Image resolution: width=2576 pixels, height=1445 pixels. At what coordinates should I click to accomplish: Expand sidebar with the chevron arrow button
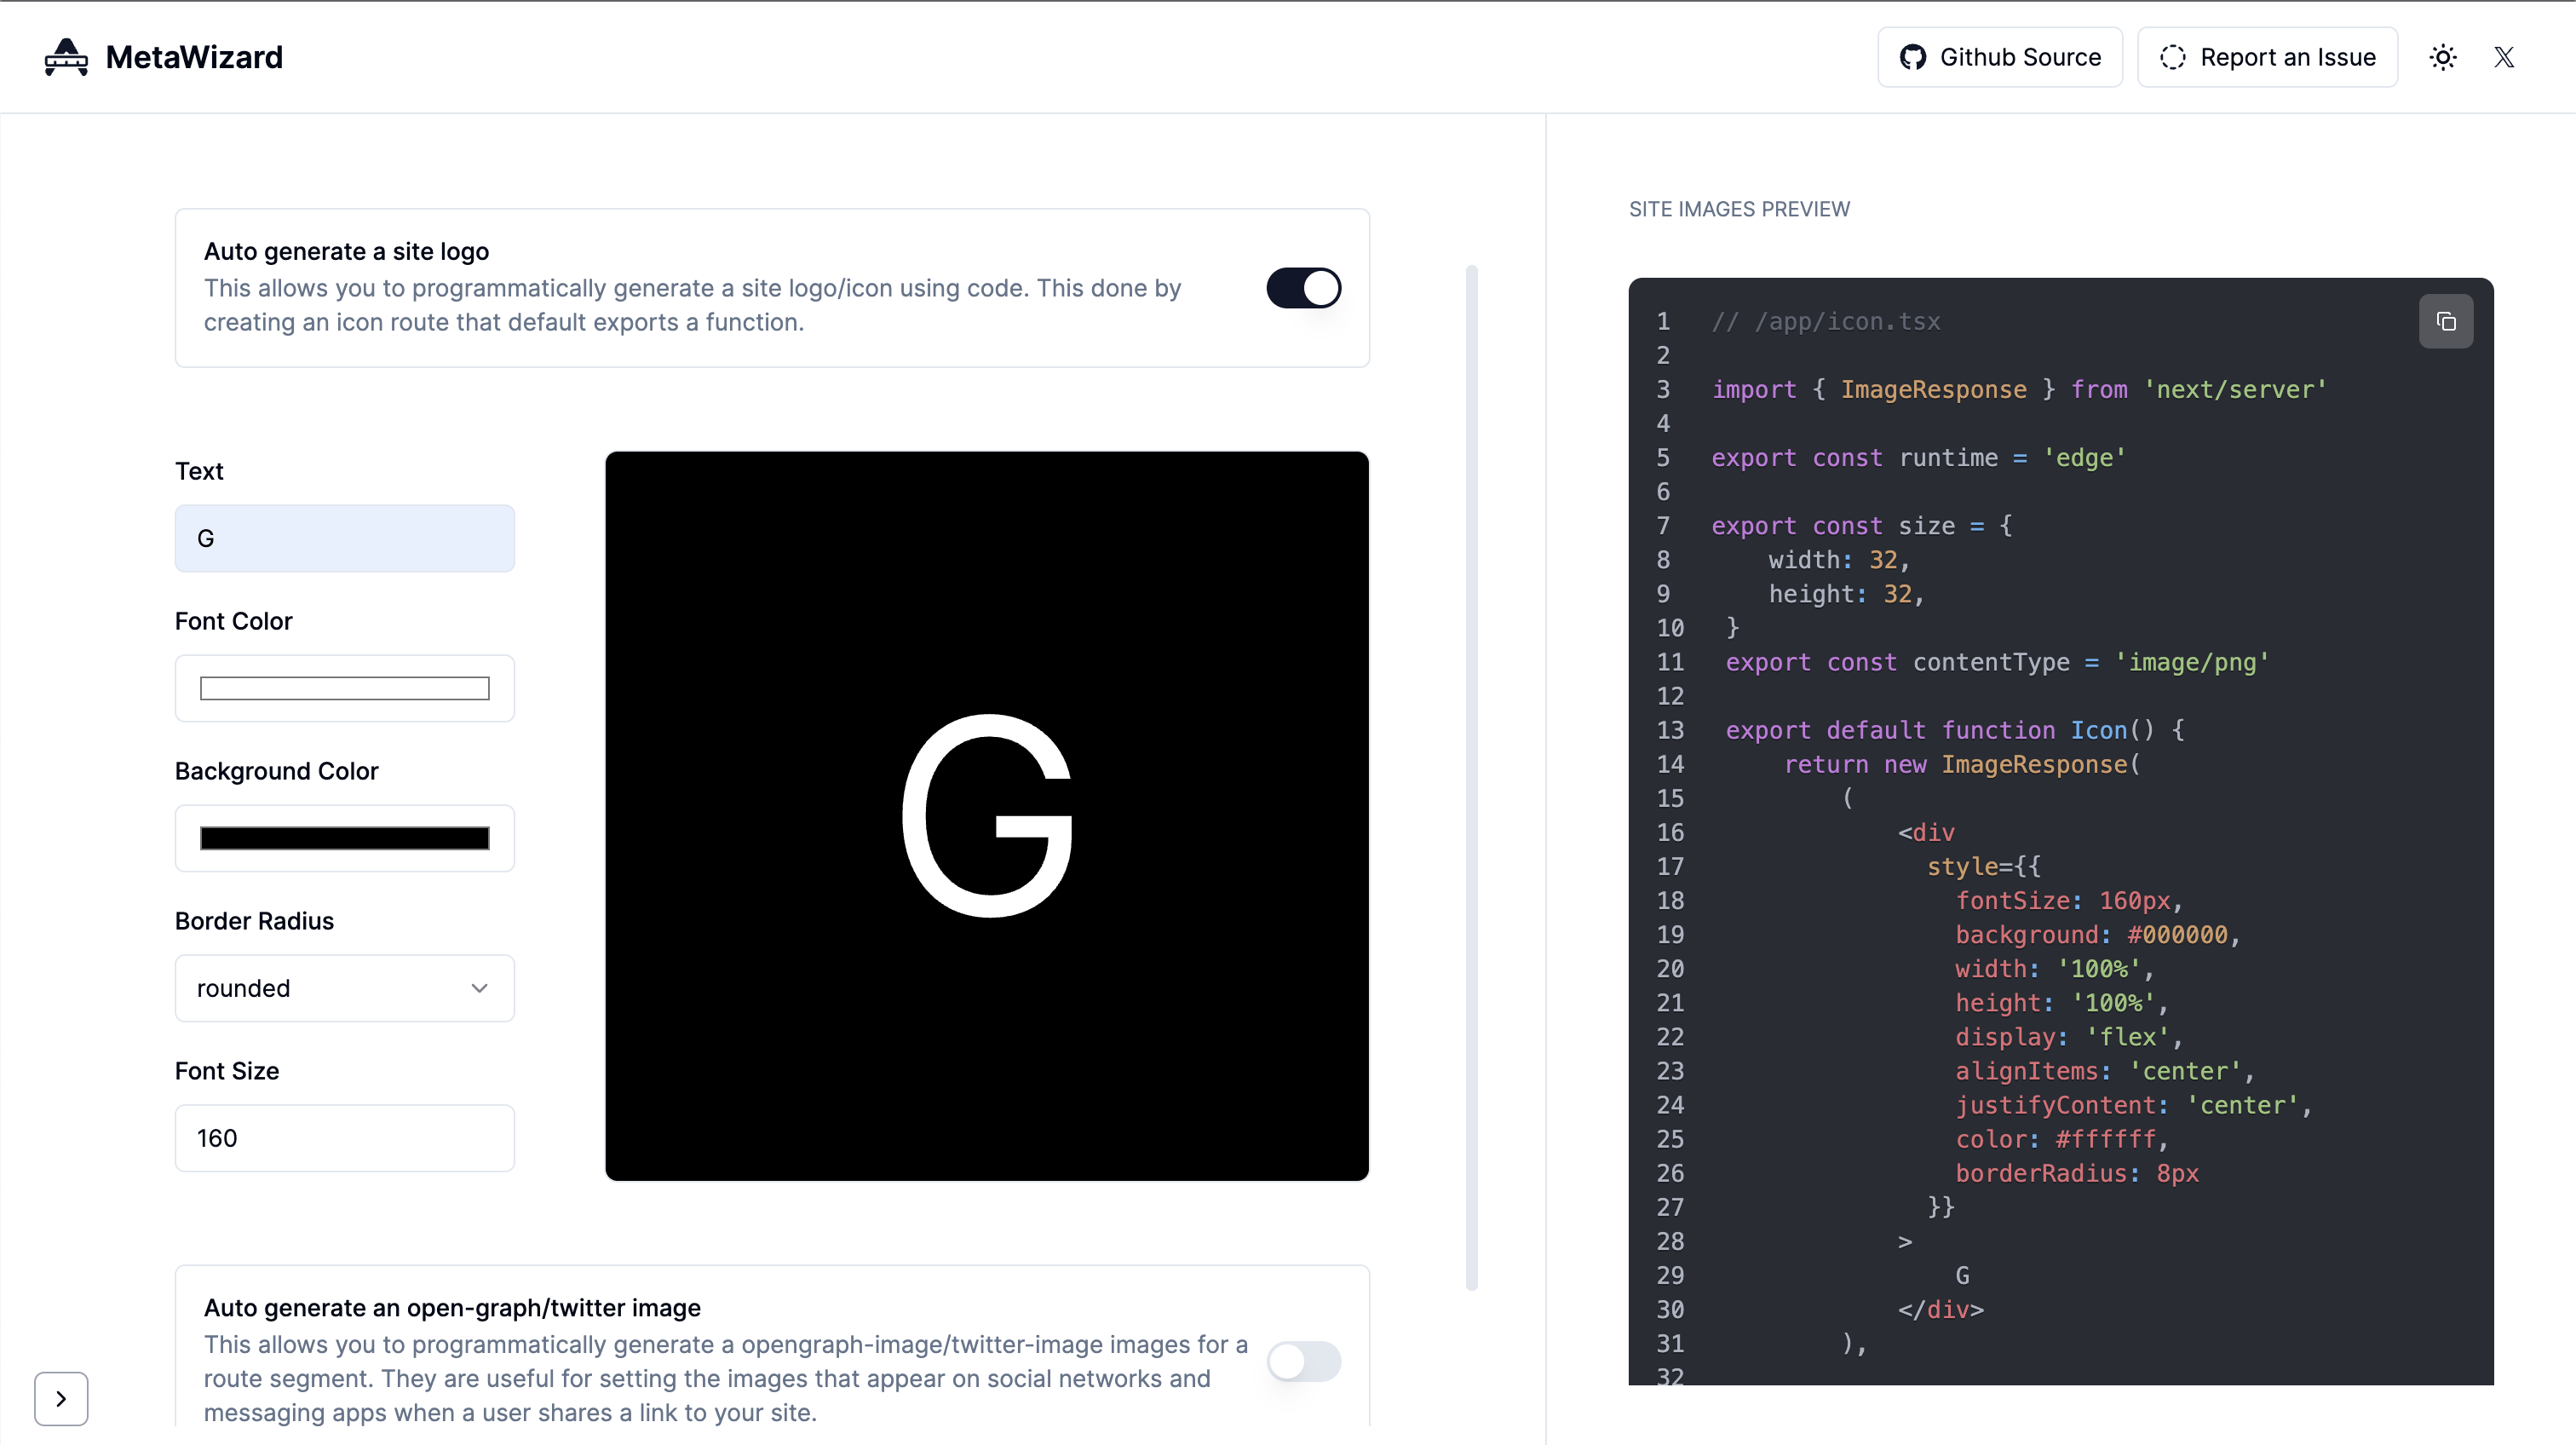[61, 1398]
